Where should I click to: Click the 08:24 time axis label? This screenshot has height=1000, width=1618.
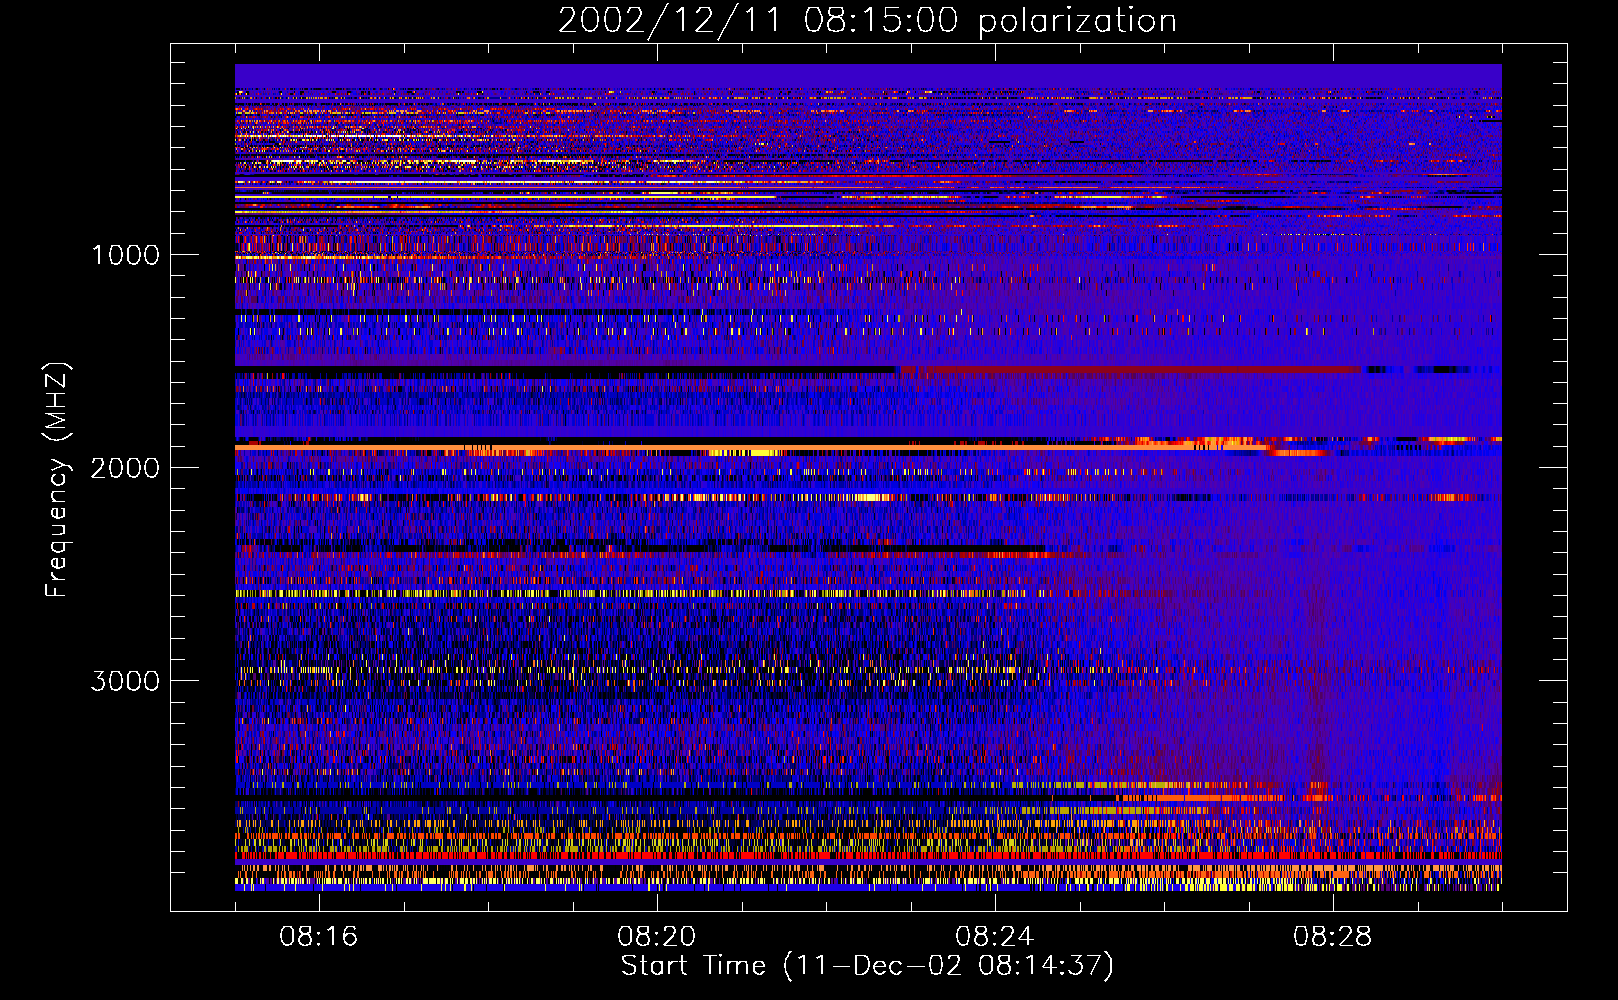995,937
